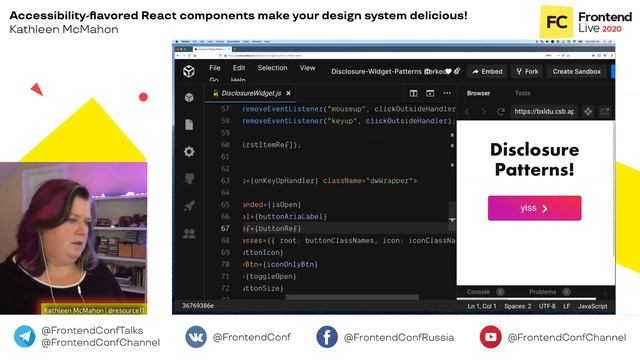Viewport: 640px width, 360px height.
Task: Change encoding via UTF-8 status entry
Action: pyautogui.click(x=547, y=306)
